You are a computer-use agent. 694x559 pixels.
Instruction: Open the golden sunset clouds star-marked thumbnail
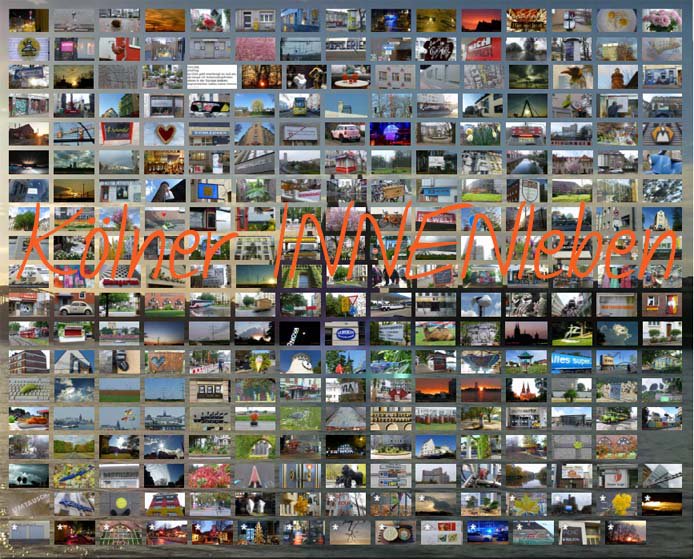(662, 505)
